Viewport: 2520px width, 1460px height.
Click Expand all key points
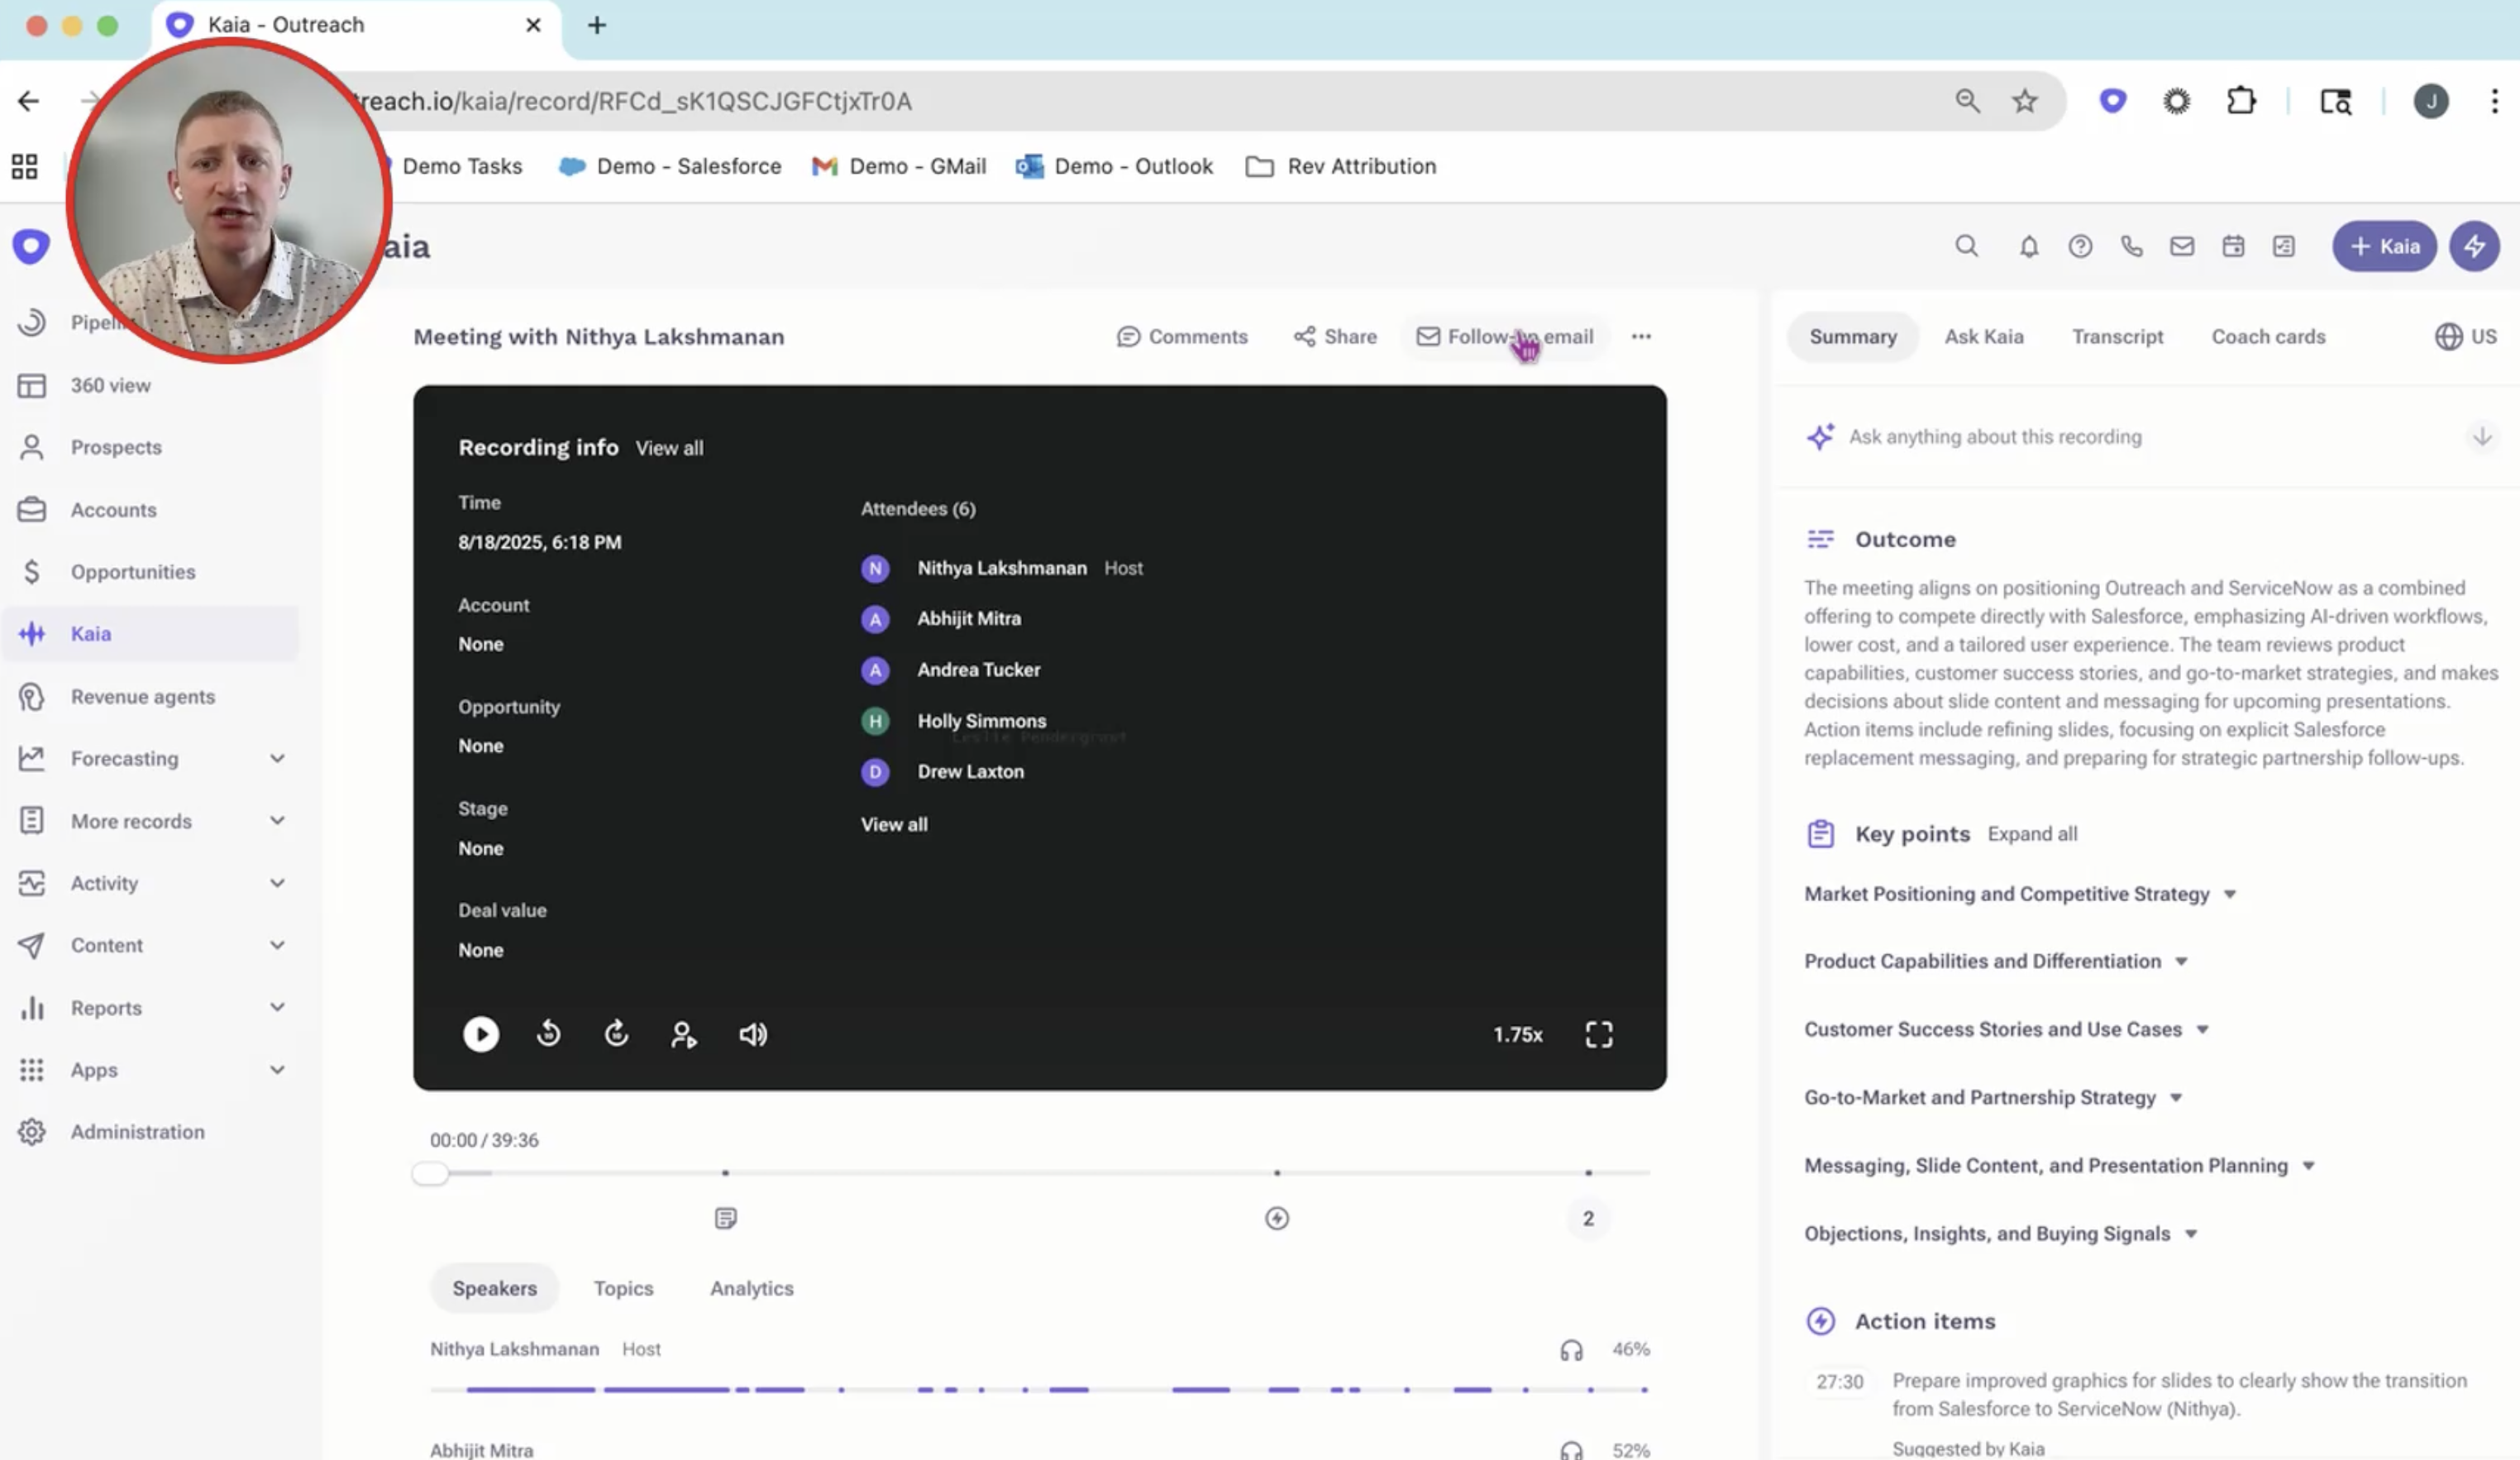(2031, 834)
